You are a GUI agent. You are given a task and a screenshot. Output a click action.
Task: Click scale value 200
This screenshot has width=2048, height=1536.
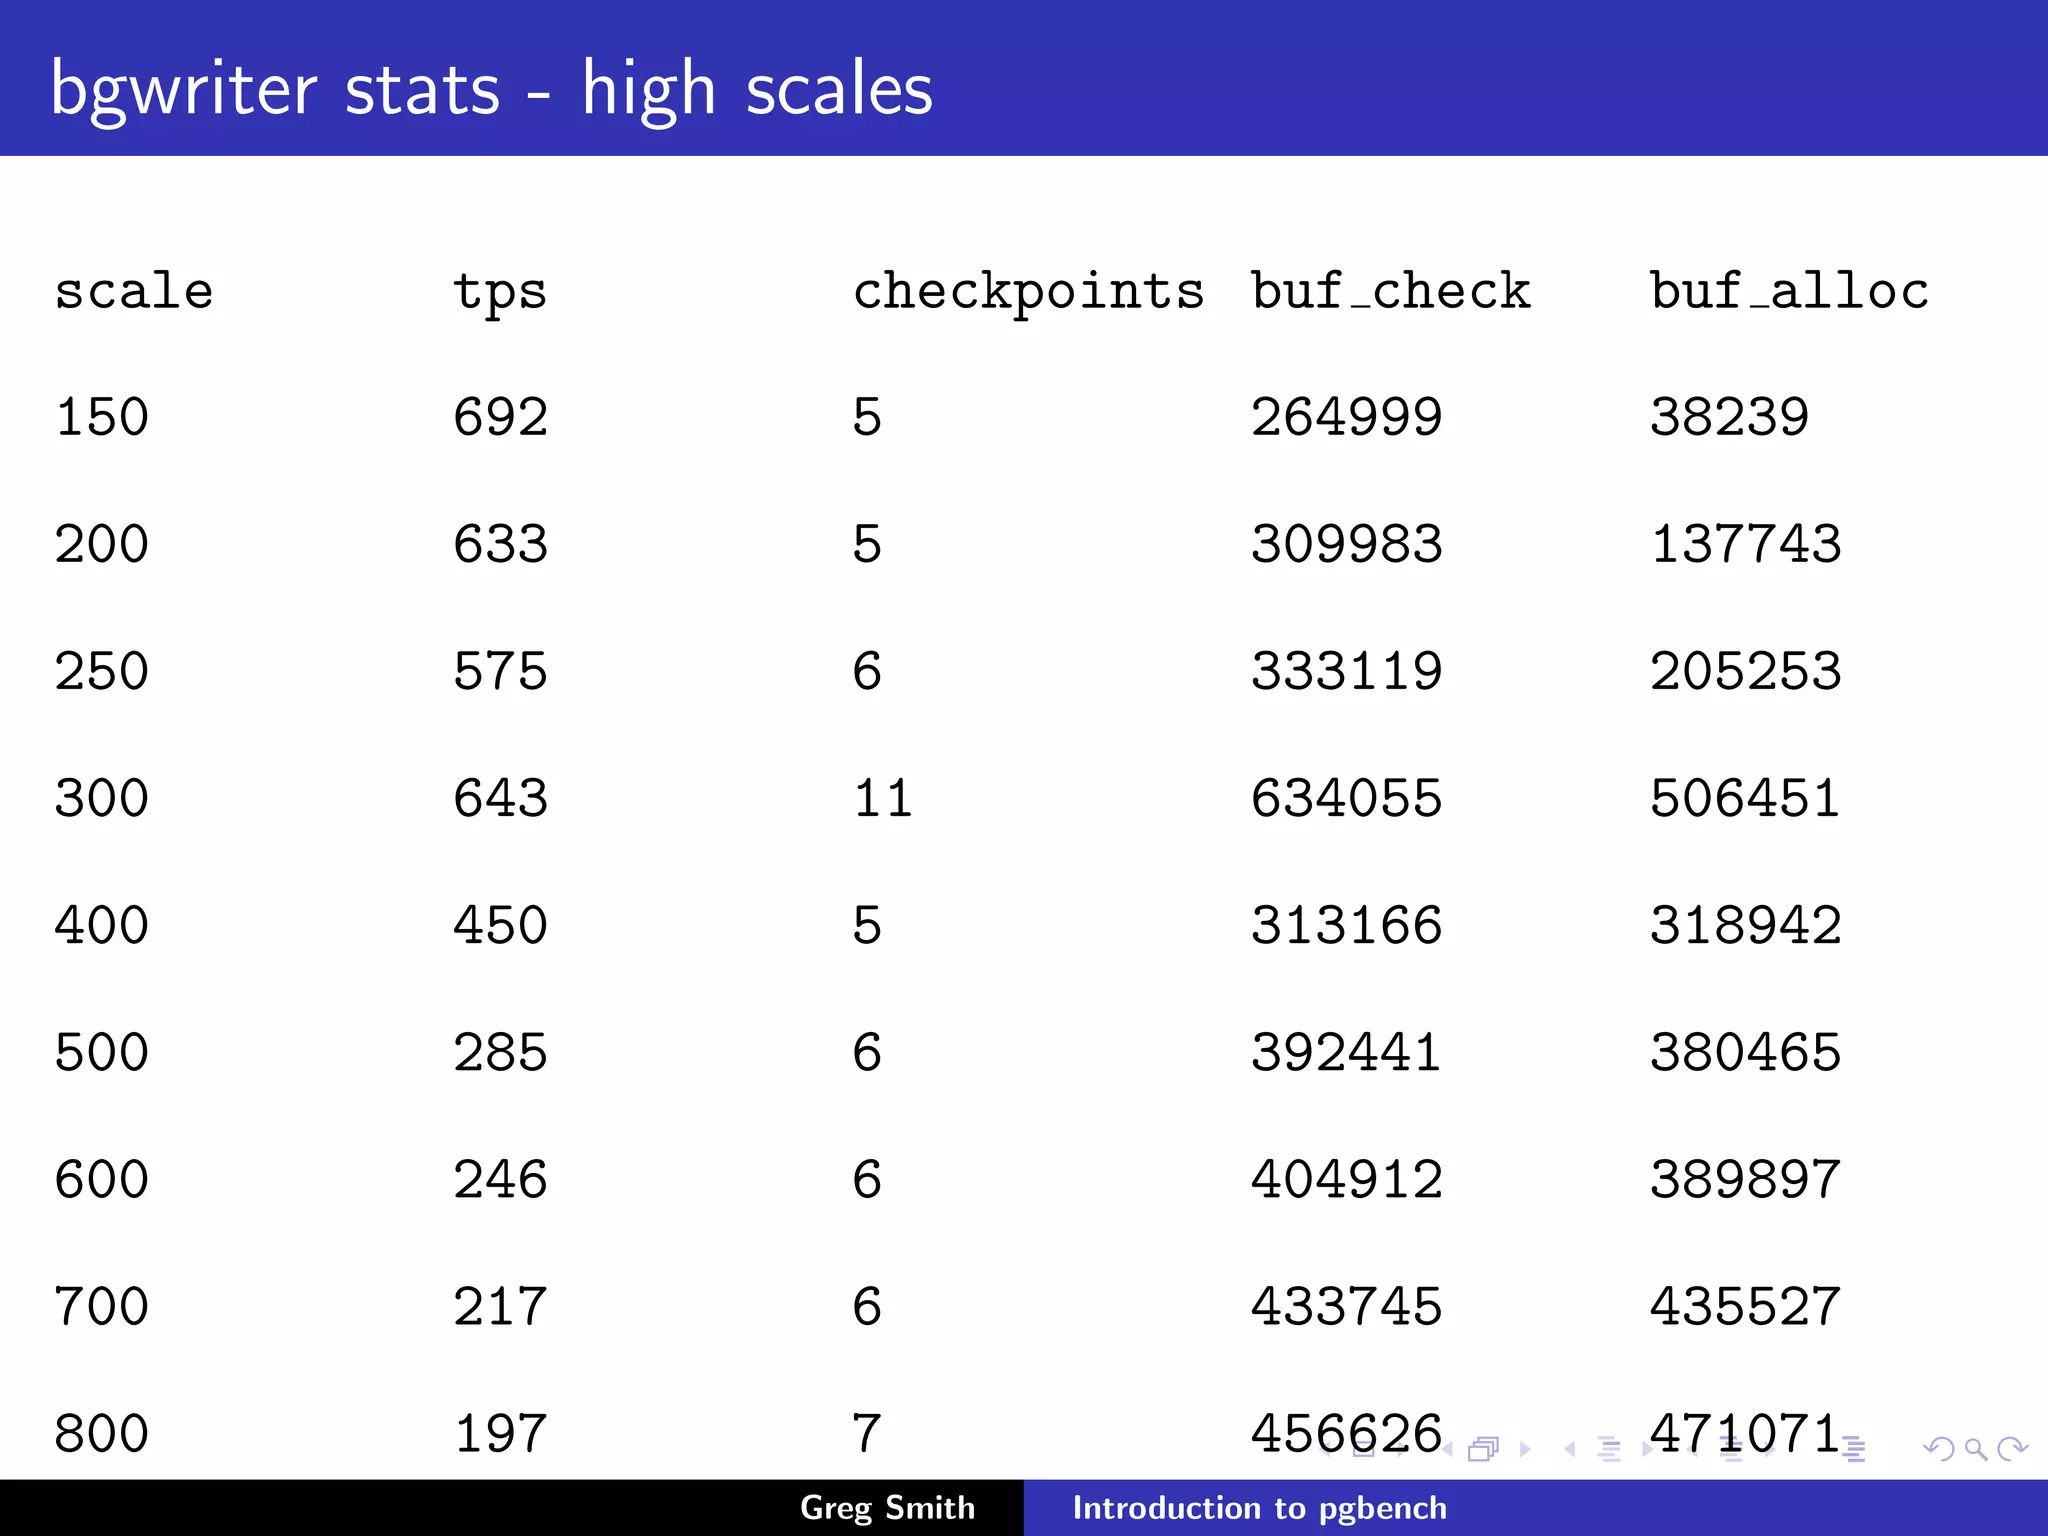coord(102,544)
